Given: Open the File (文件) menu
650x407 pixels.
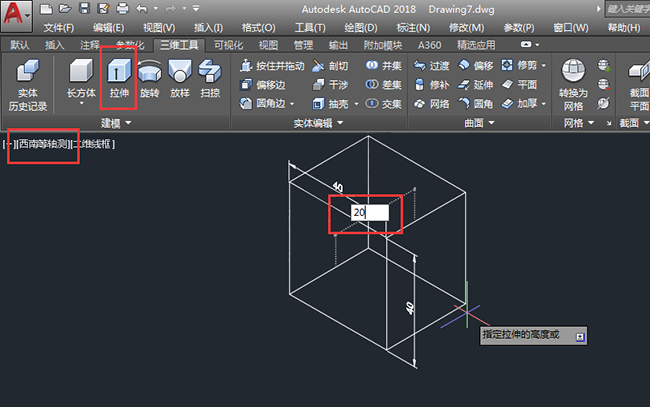Looking at the screenshot, I should (58, 28).
